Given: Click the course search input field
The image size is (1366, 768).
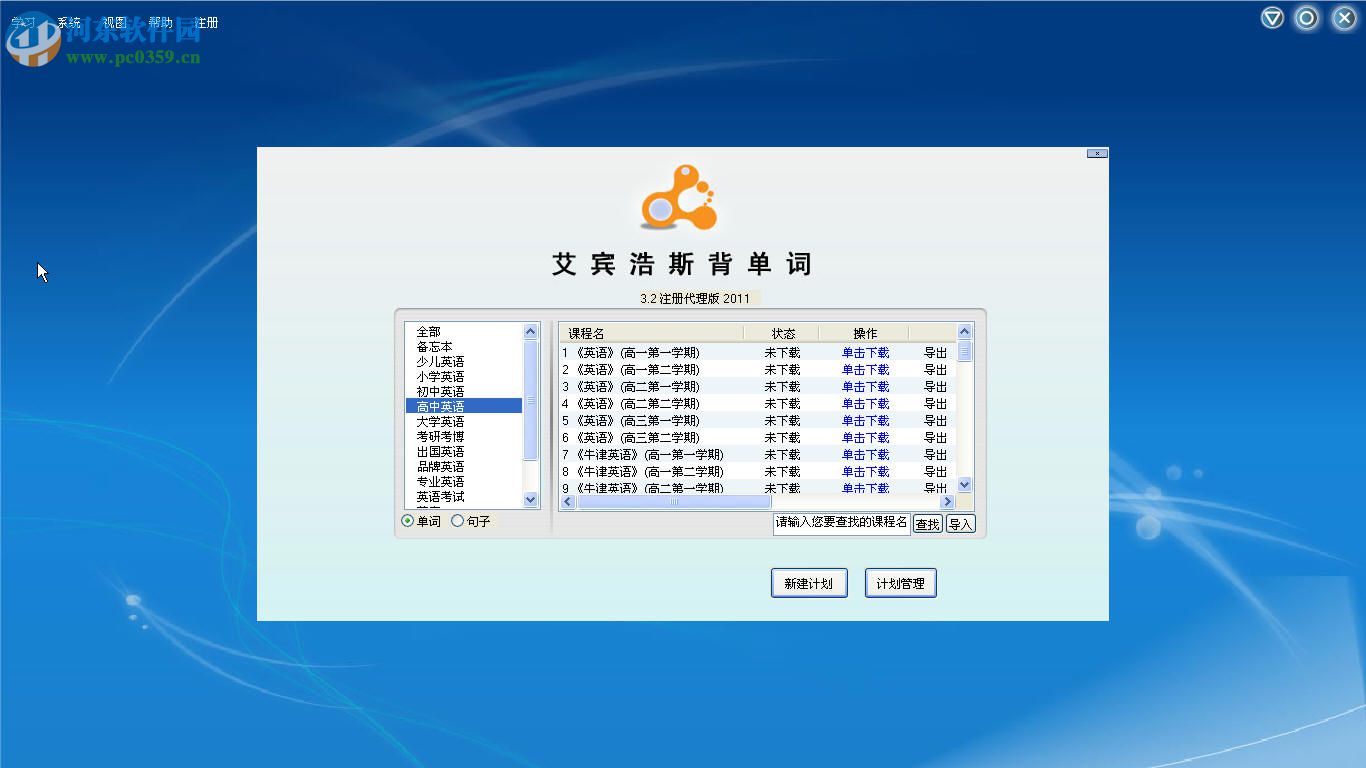Looking at the screenshot, I should click(x=842, y=523).
